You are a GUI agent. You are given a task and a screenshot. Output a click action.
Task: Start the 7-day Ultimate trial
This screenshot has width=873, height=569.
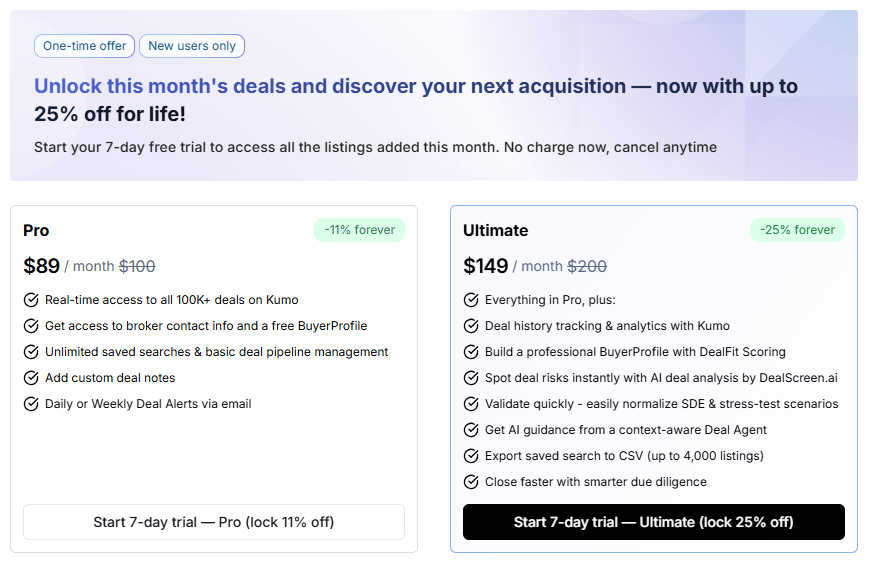coord(653,522)
